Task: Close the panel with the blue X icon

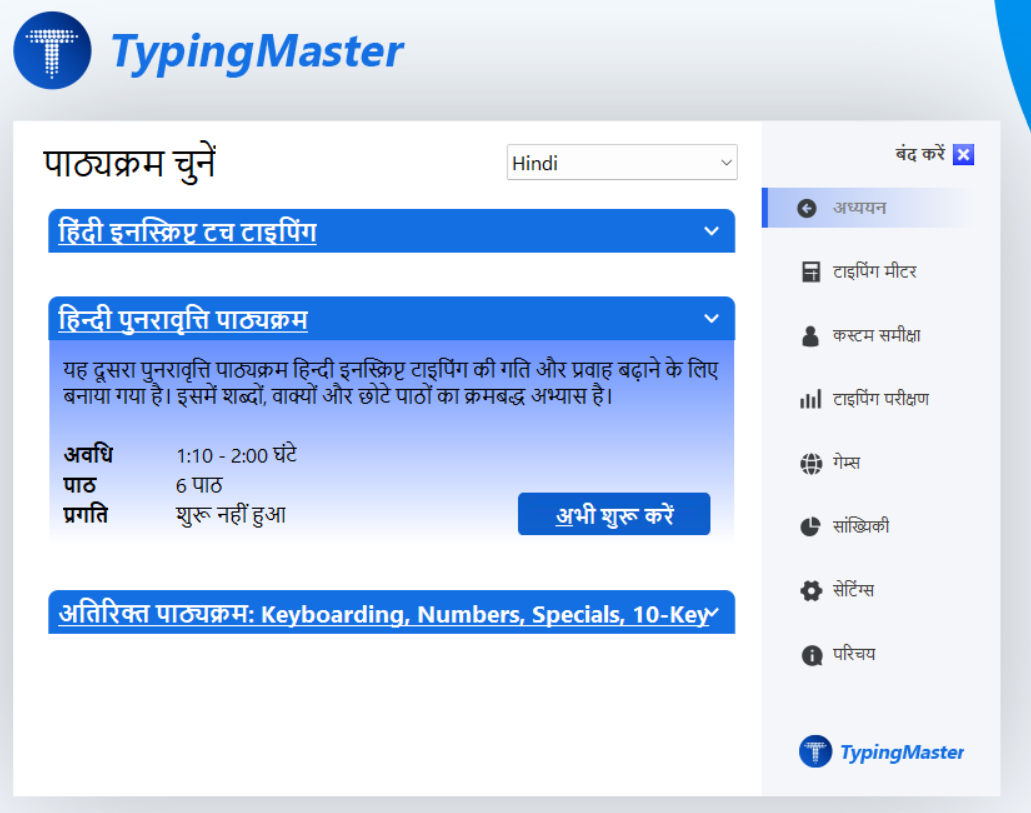Action: [x=963, y=155]
